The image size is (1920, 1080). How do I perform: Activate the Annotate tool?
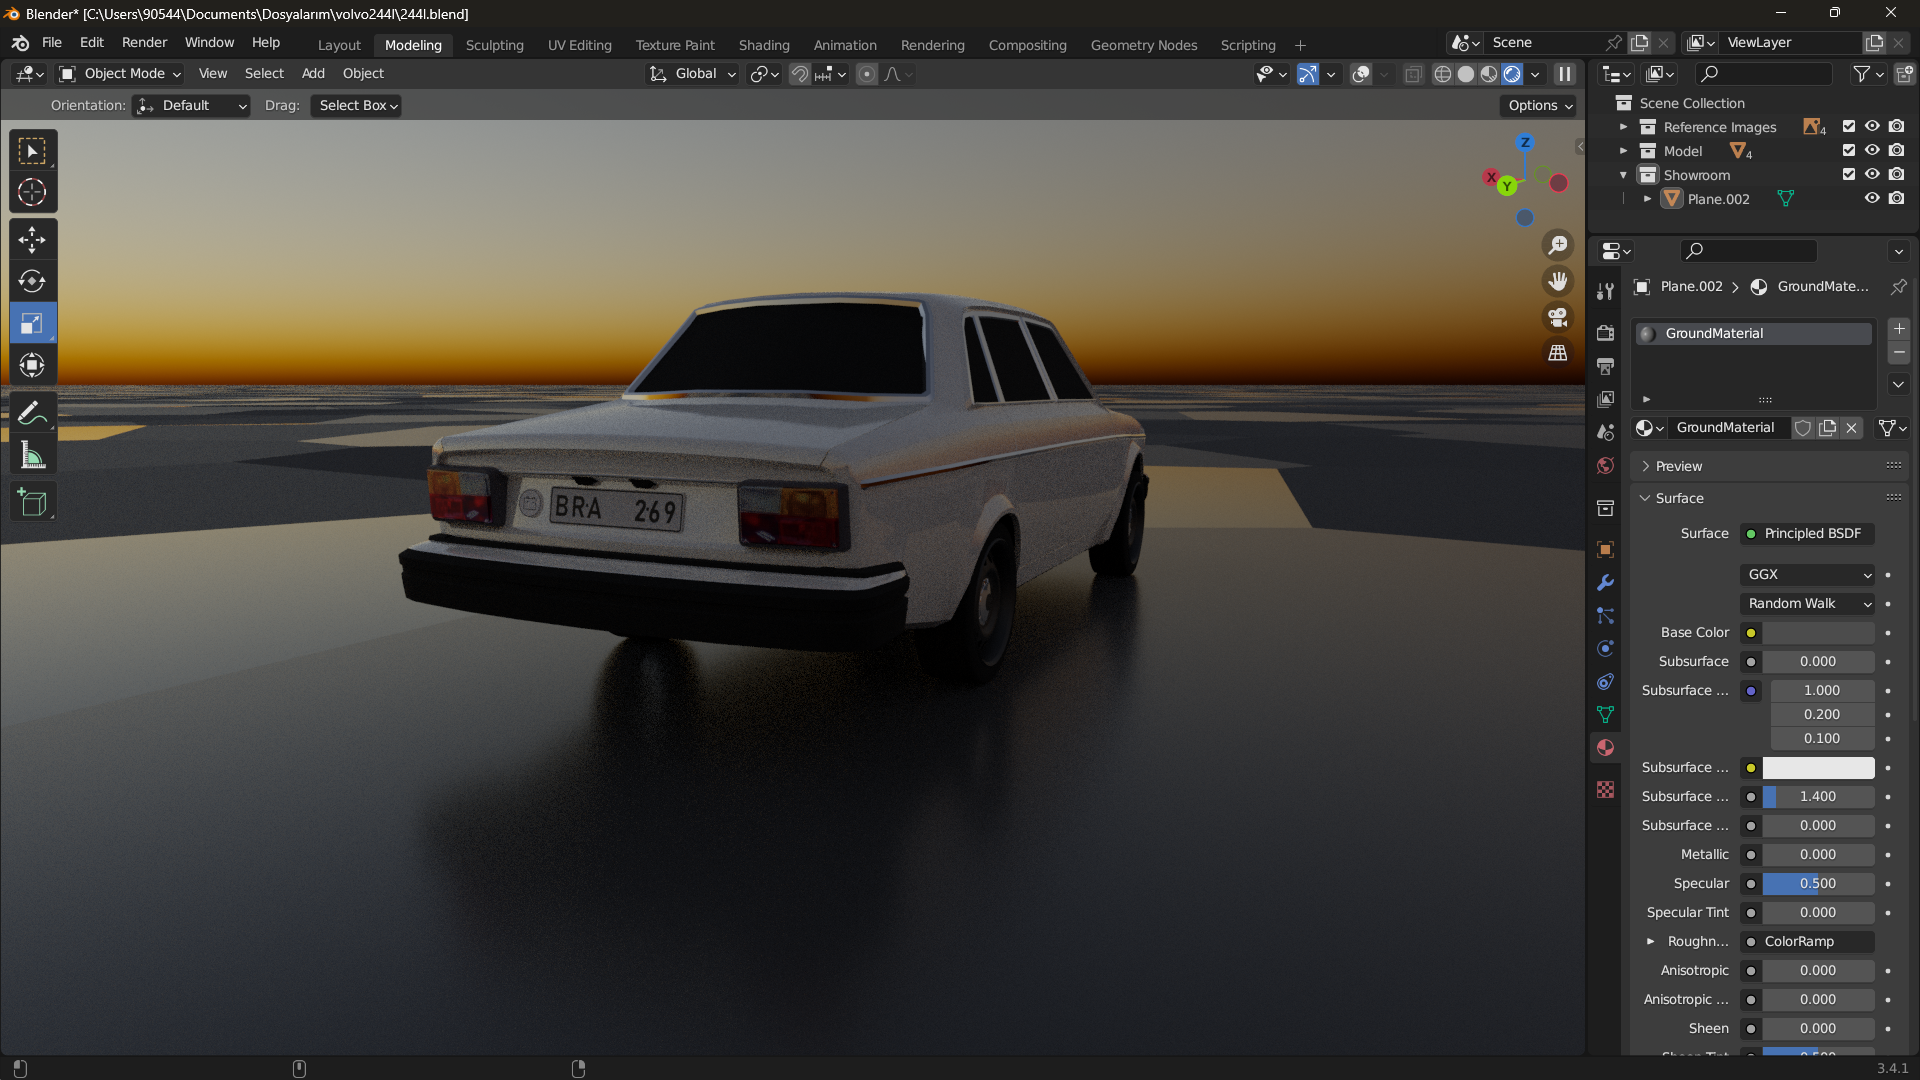[x=32, y=413]
